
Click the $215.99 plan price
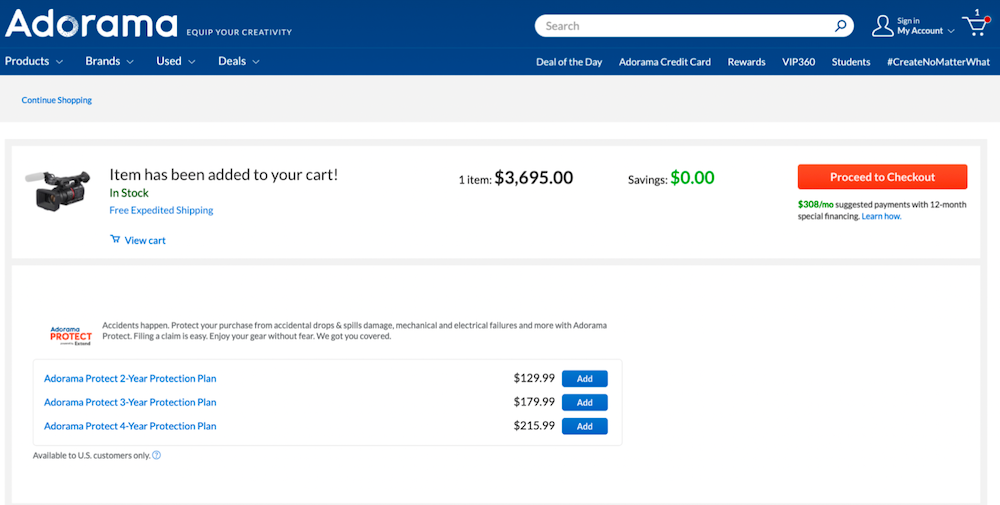click(x=534, y=425)
